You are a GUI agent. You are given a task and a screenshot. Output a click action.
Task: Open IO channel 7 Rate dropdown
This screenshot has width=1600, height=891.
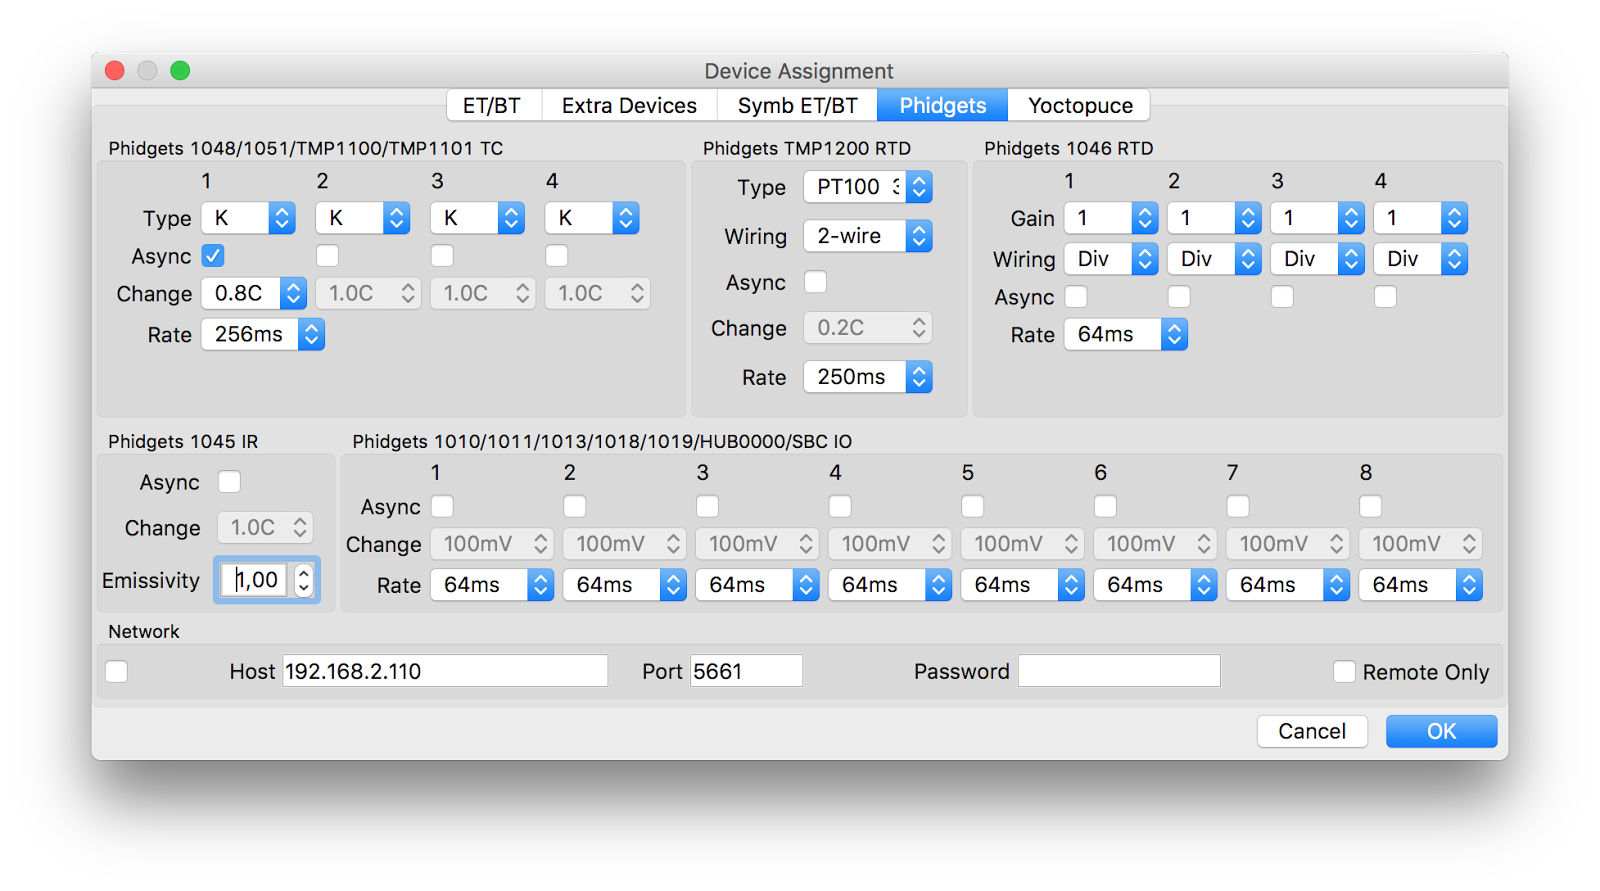[1288, 585]
